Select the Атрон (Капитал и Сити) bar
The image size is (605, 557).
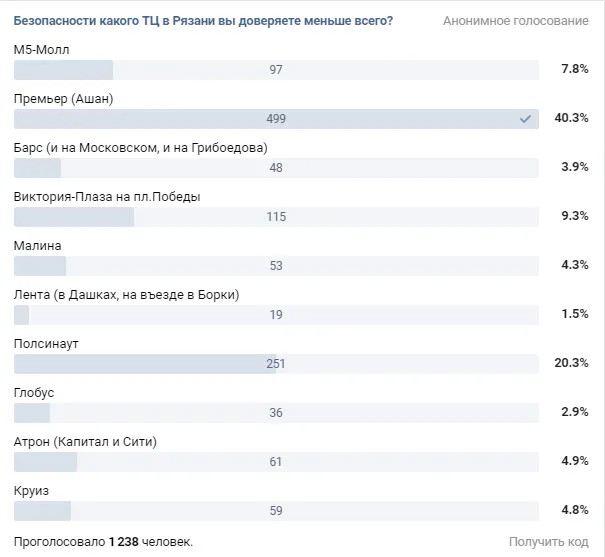click(276, 462)
